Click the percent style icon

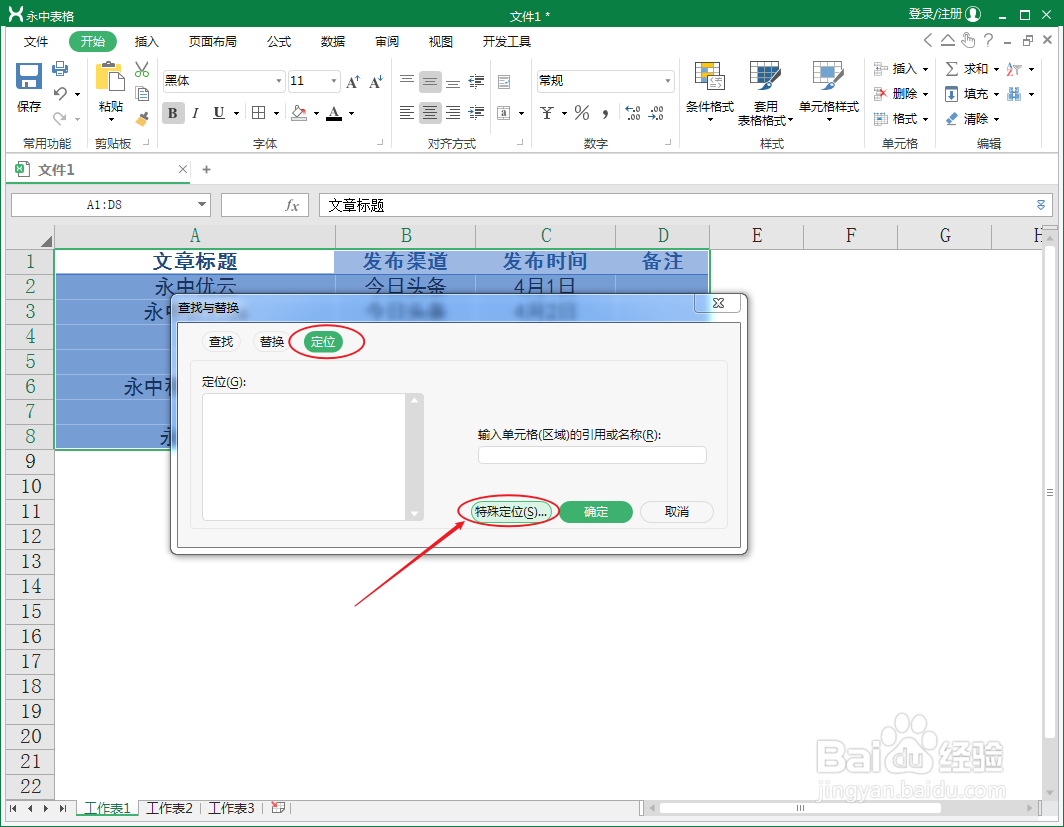(581, 113)
